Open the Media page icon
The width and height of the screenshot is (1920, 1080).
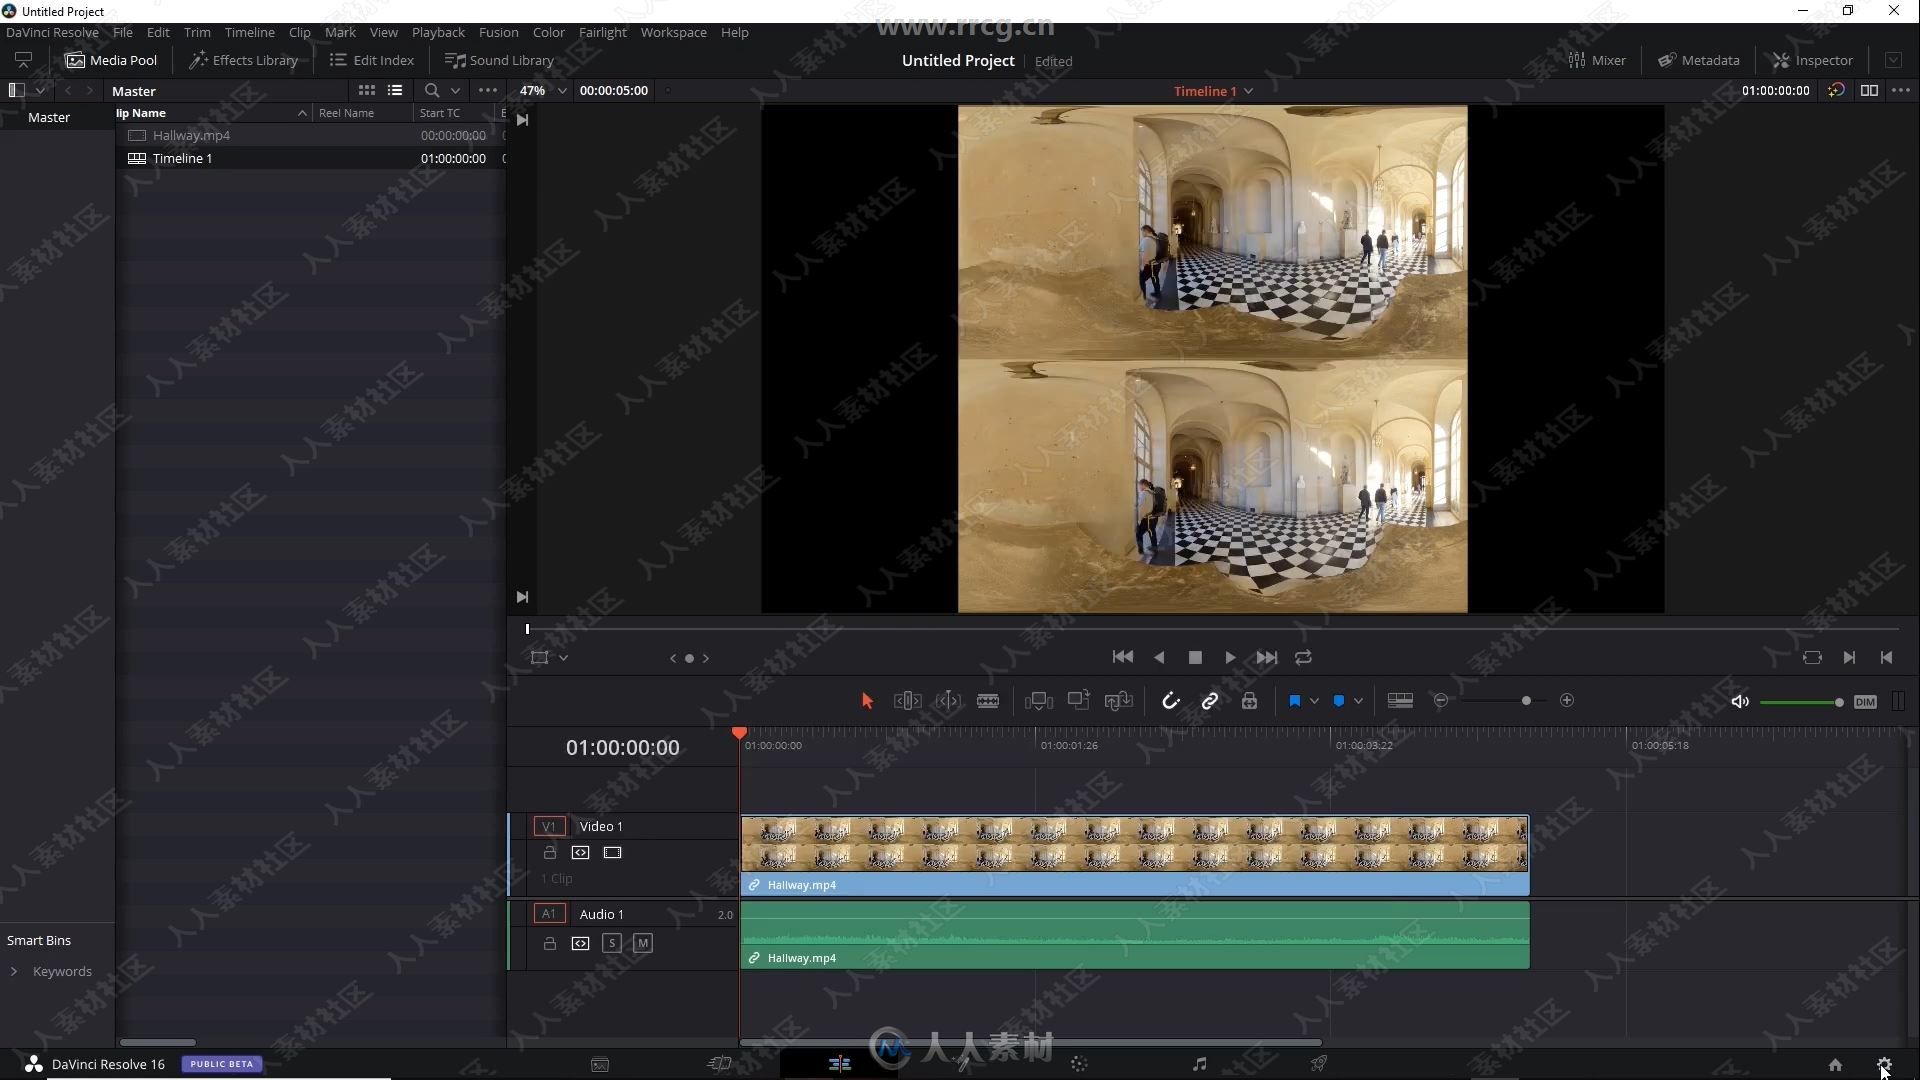tap(600, 1065)
